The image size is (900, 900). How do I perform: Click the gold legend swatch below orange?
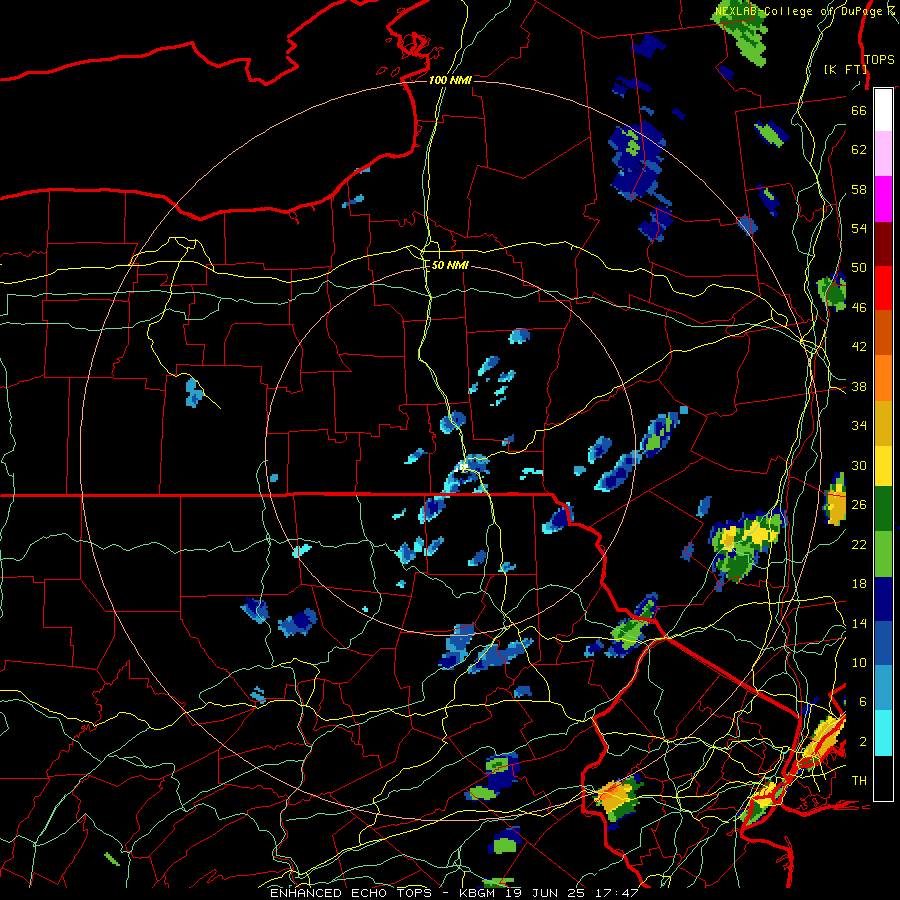click(883, 423)
